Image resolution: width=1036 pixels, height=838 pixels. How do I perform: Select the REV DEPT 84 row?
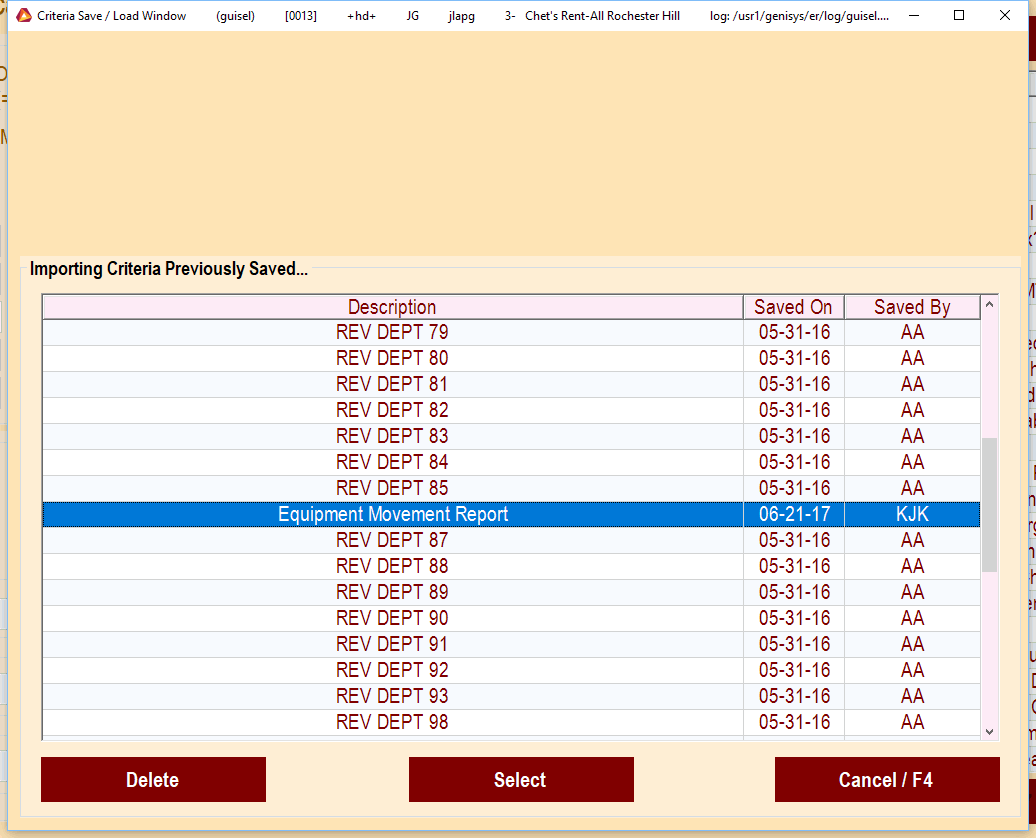click(x=511, y=462)
